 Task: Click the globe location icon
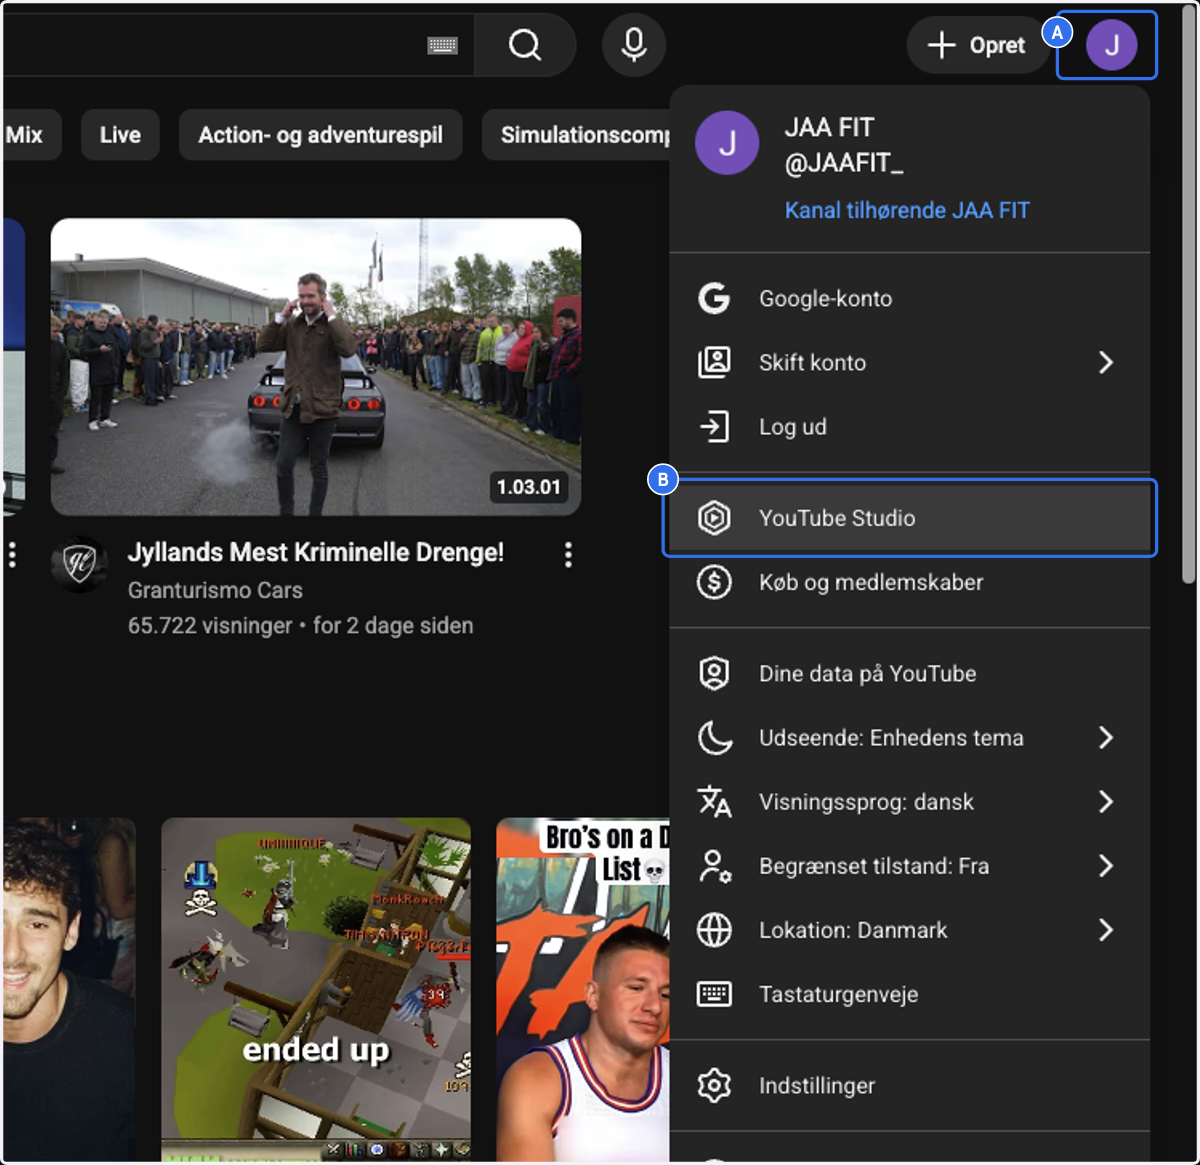pyautogui.click(x=714, y=930)
